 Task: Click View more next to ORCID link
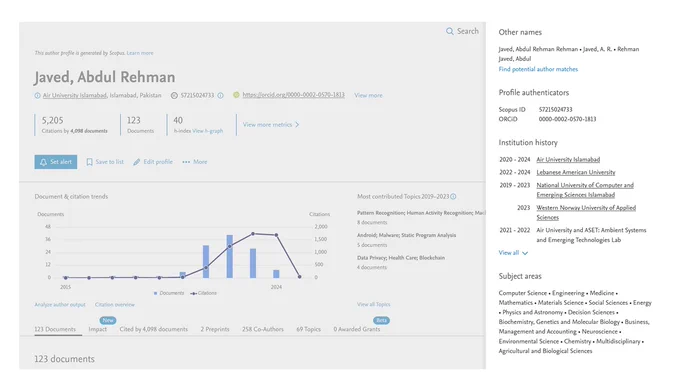tap(368, 95)
